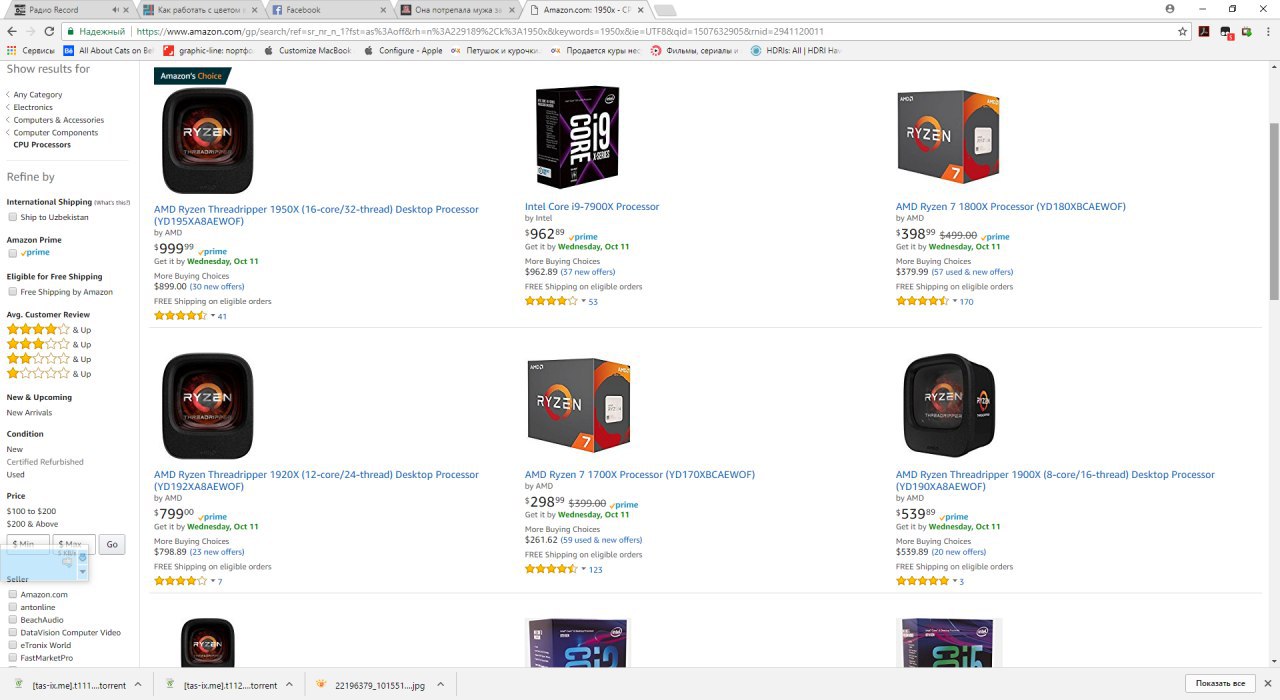Expand rating breakdown for 1800X (170 reviews)
This screenshot has height=700, width=1280.
pos(955,301)
